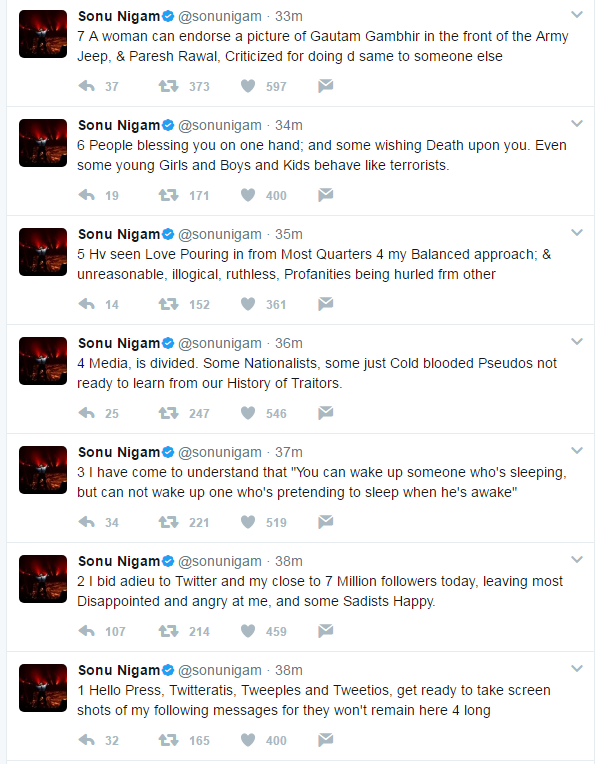
Task: Retweet the tweet about Love Pouring in
Action: click(x=168, y=304)
